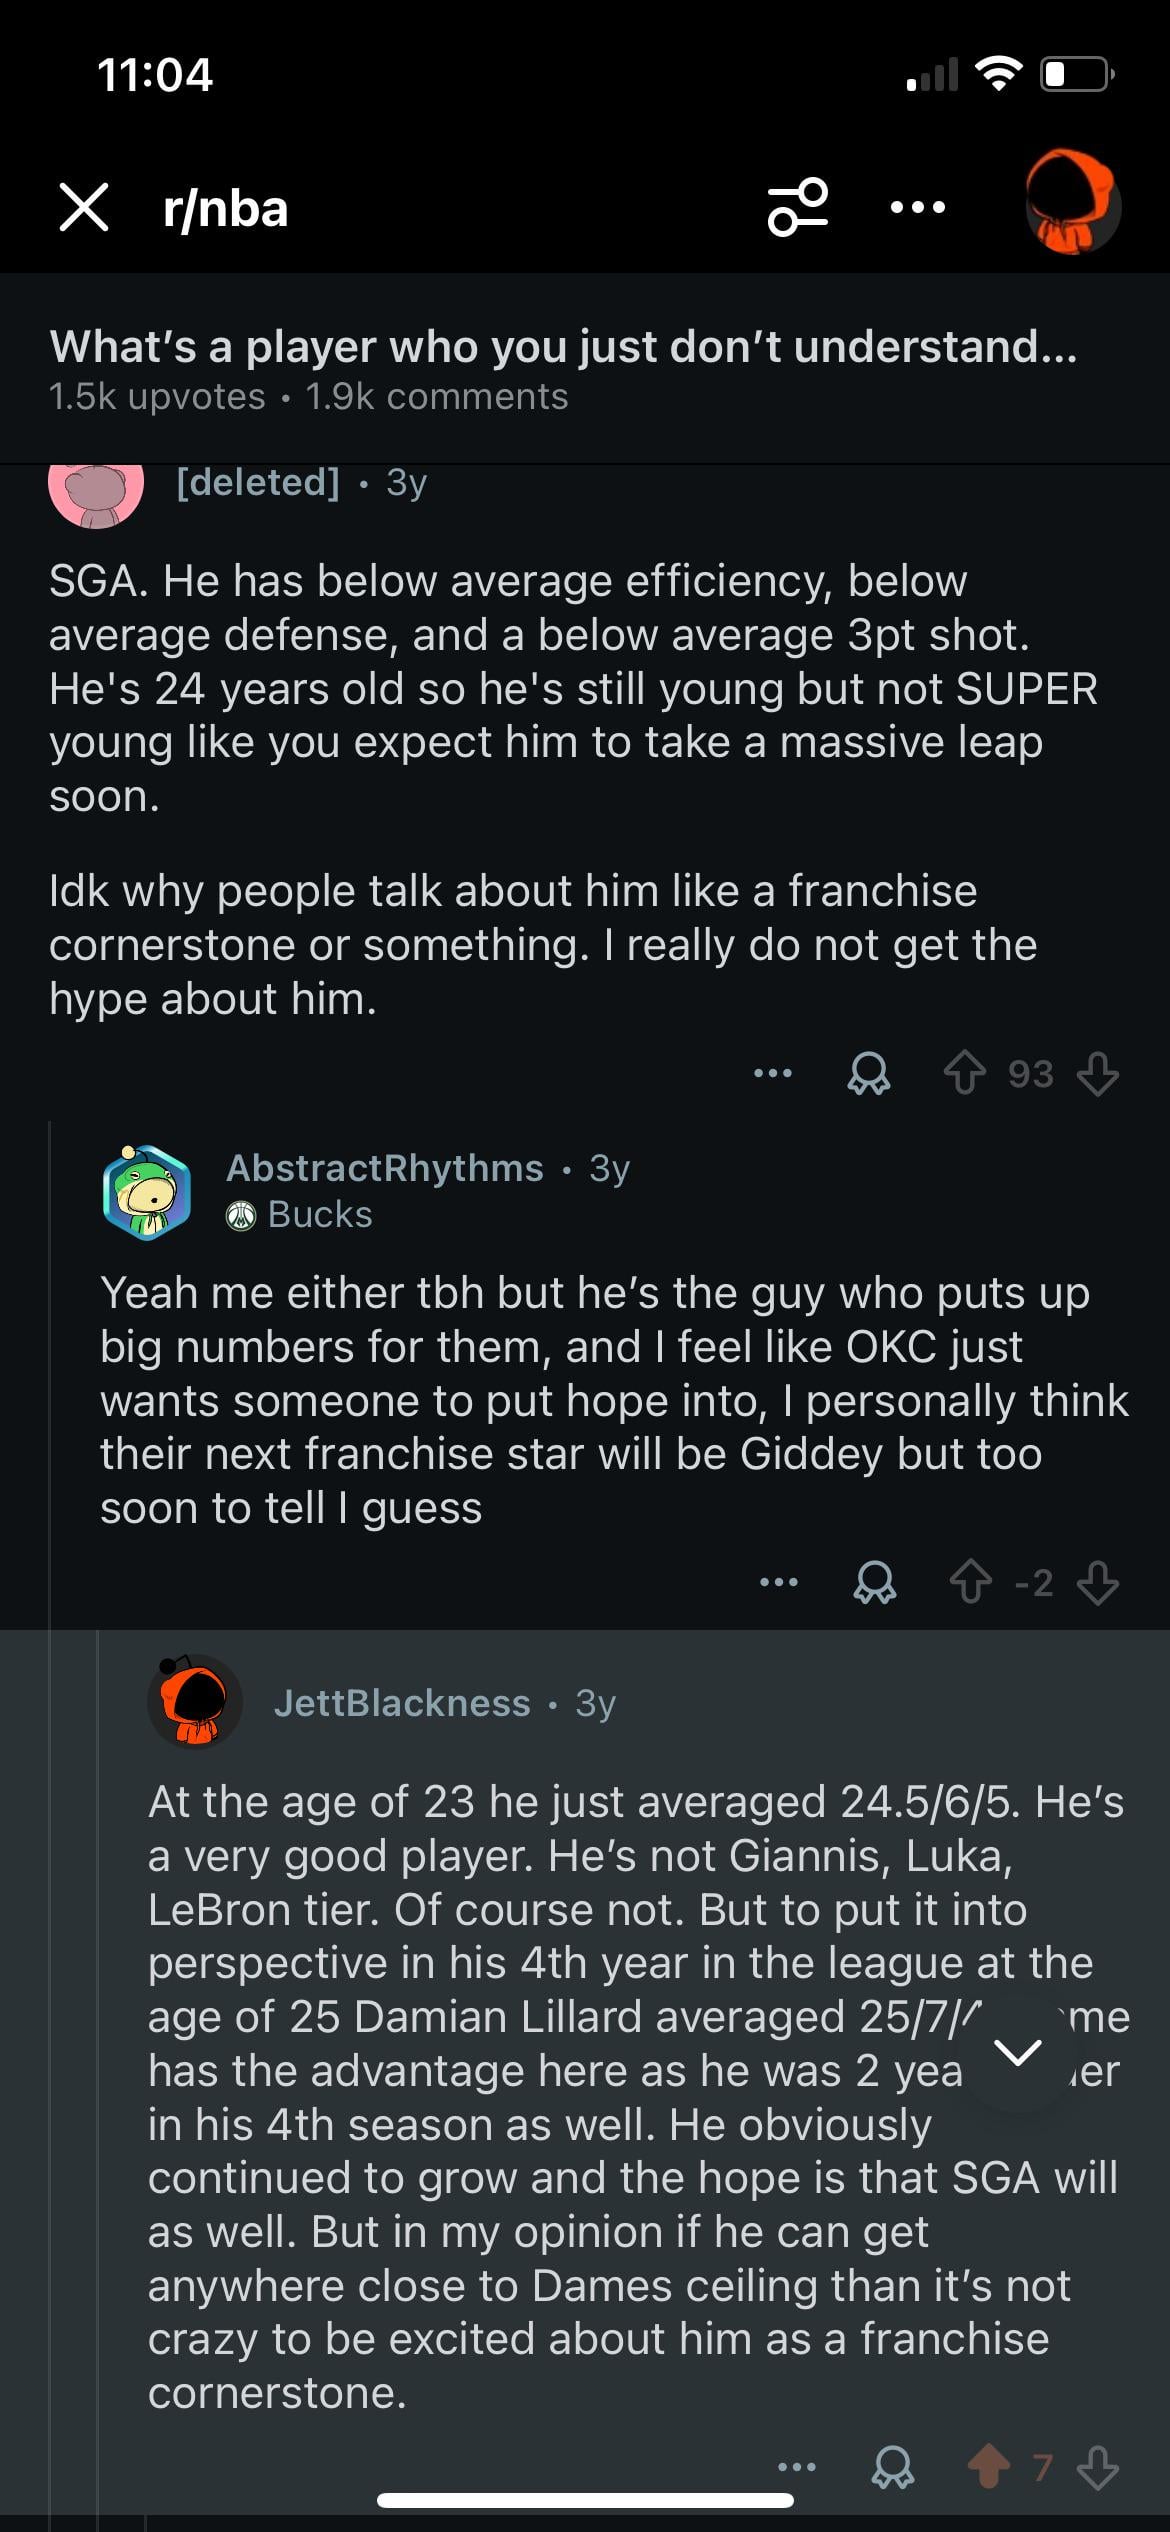Open more options on AbstractRhythms' comment

pyautogui.click(x=779, y=1583)
